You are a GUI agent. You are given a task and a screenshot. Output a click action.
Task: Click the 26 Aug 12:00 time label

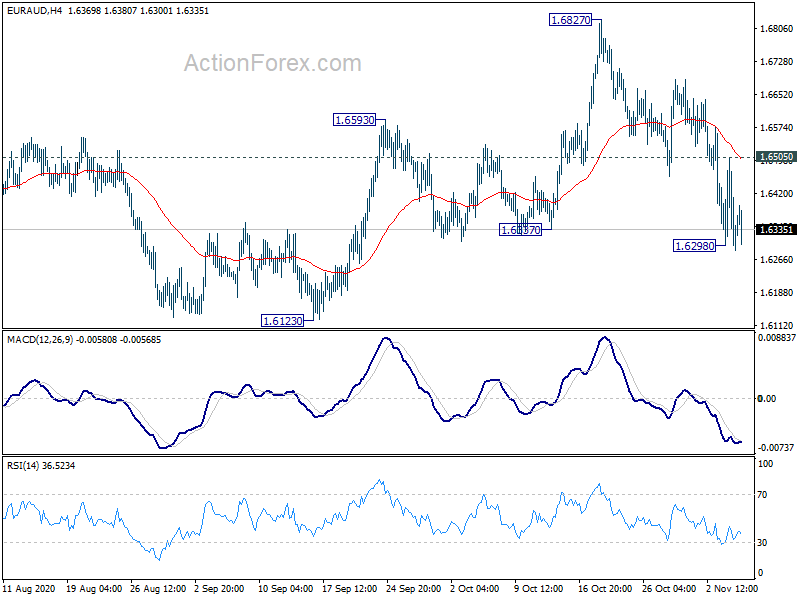tap(158, 589)
